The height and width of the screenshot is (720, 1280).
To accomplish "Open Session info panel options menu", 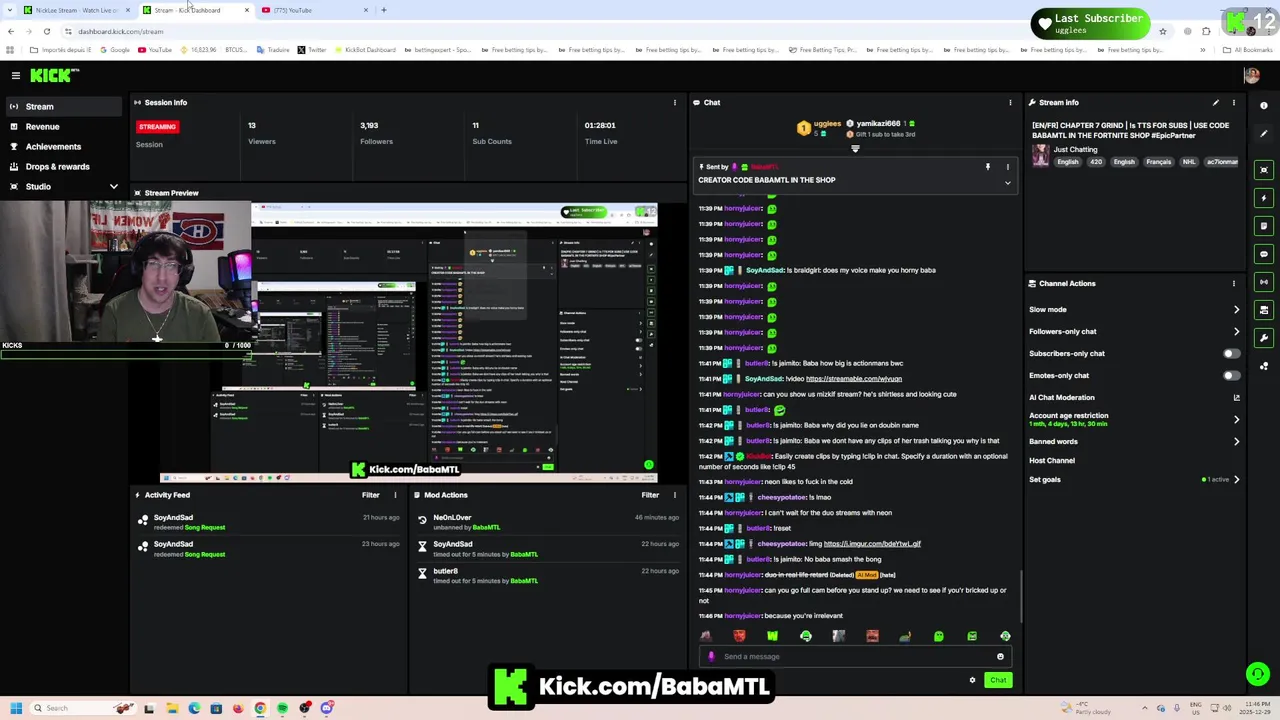I will point(675,102).
